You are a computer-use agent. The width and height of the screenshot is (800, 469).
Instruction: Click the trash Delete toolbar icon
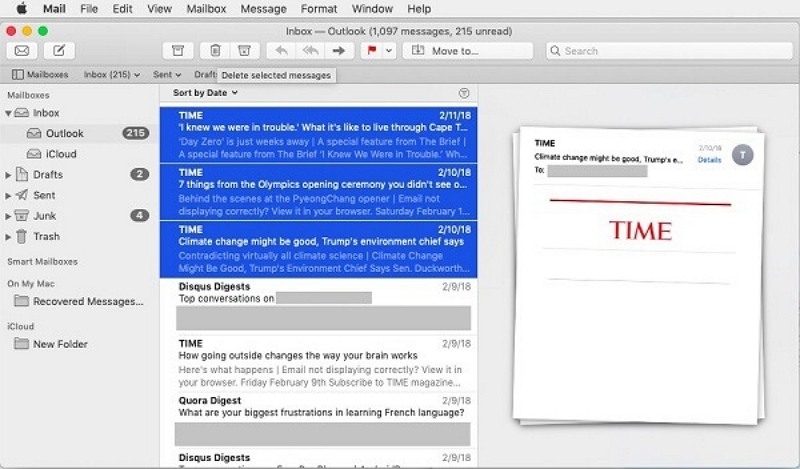[215, 51]
